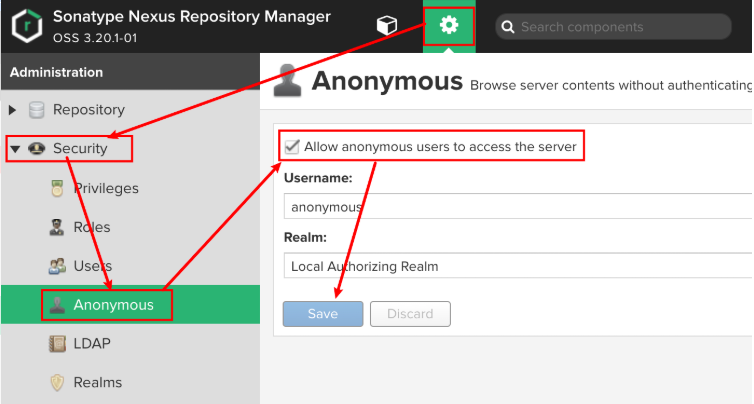This screenshot has width=754, height=404.
Task: Click the Security hat icon
Action: pos(37,149)
